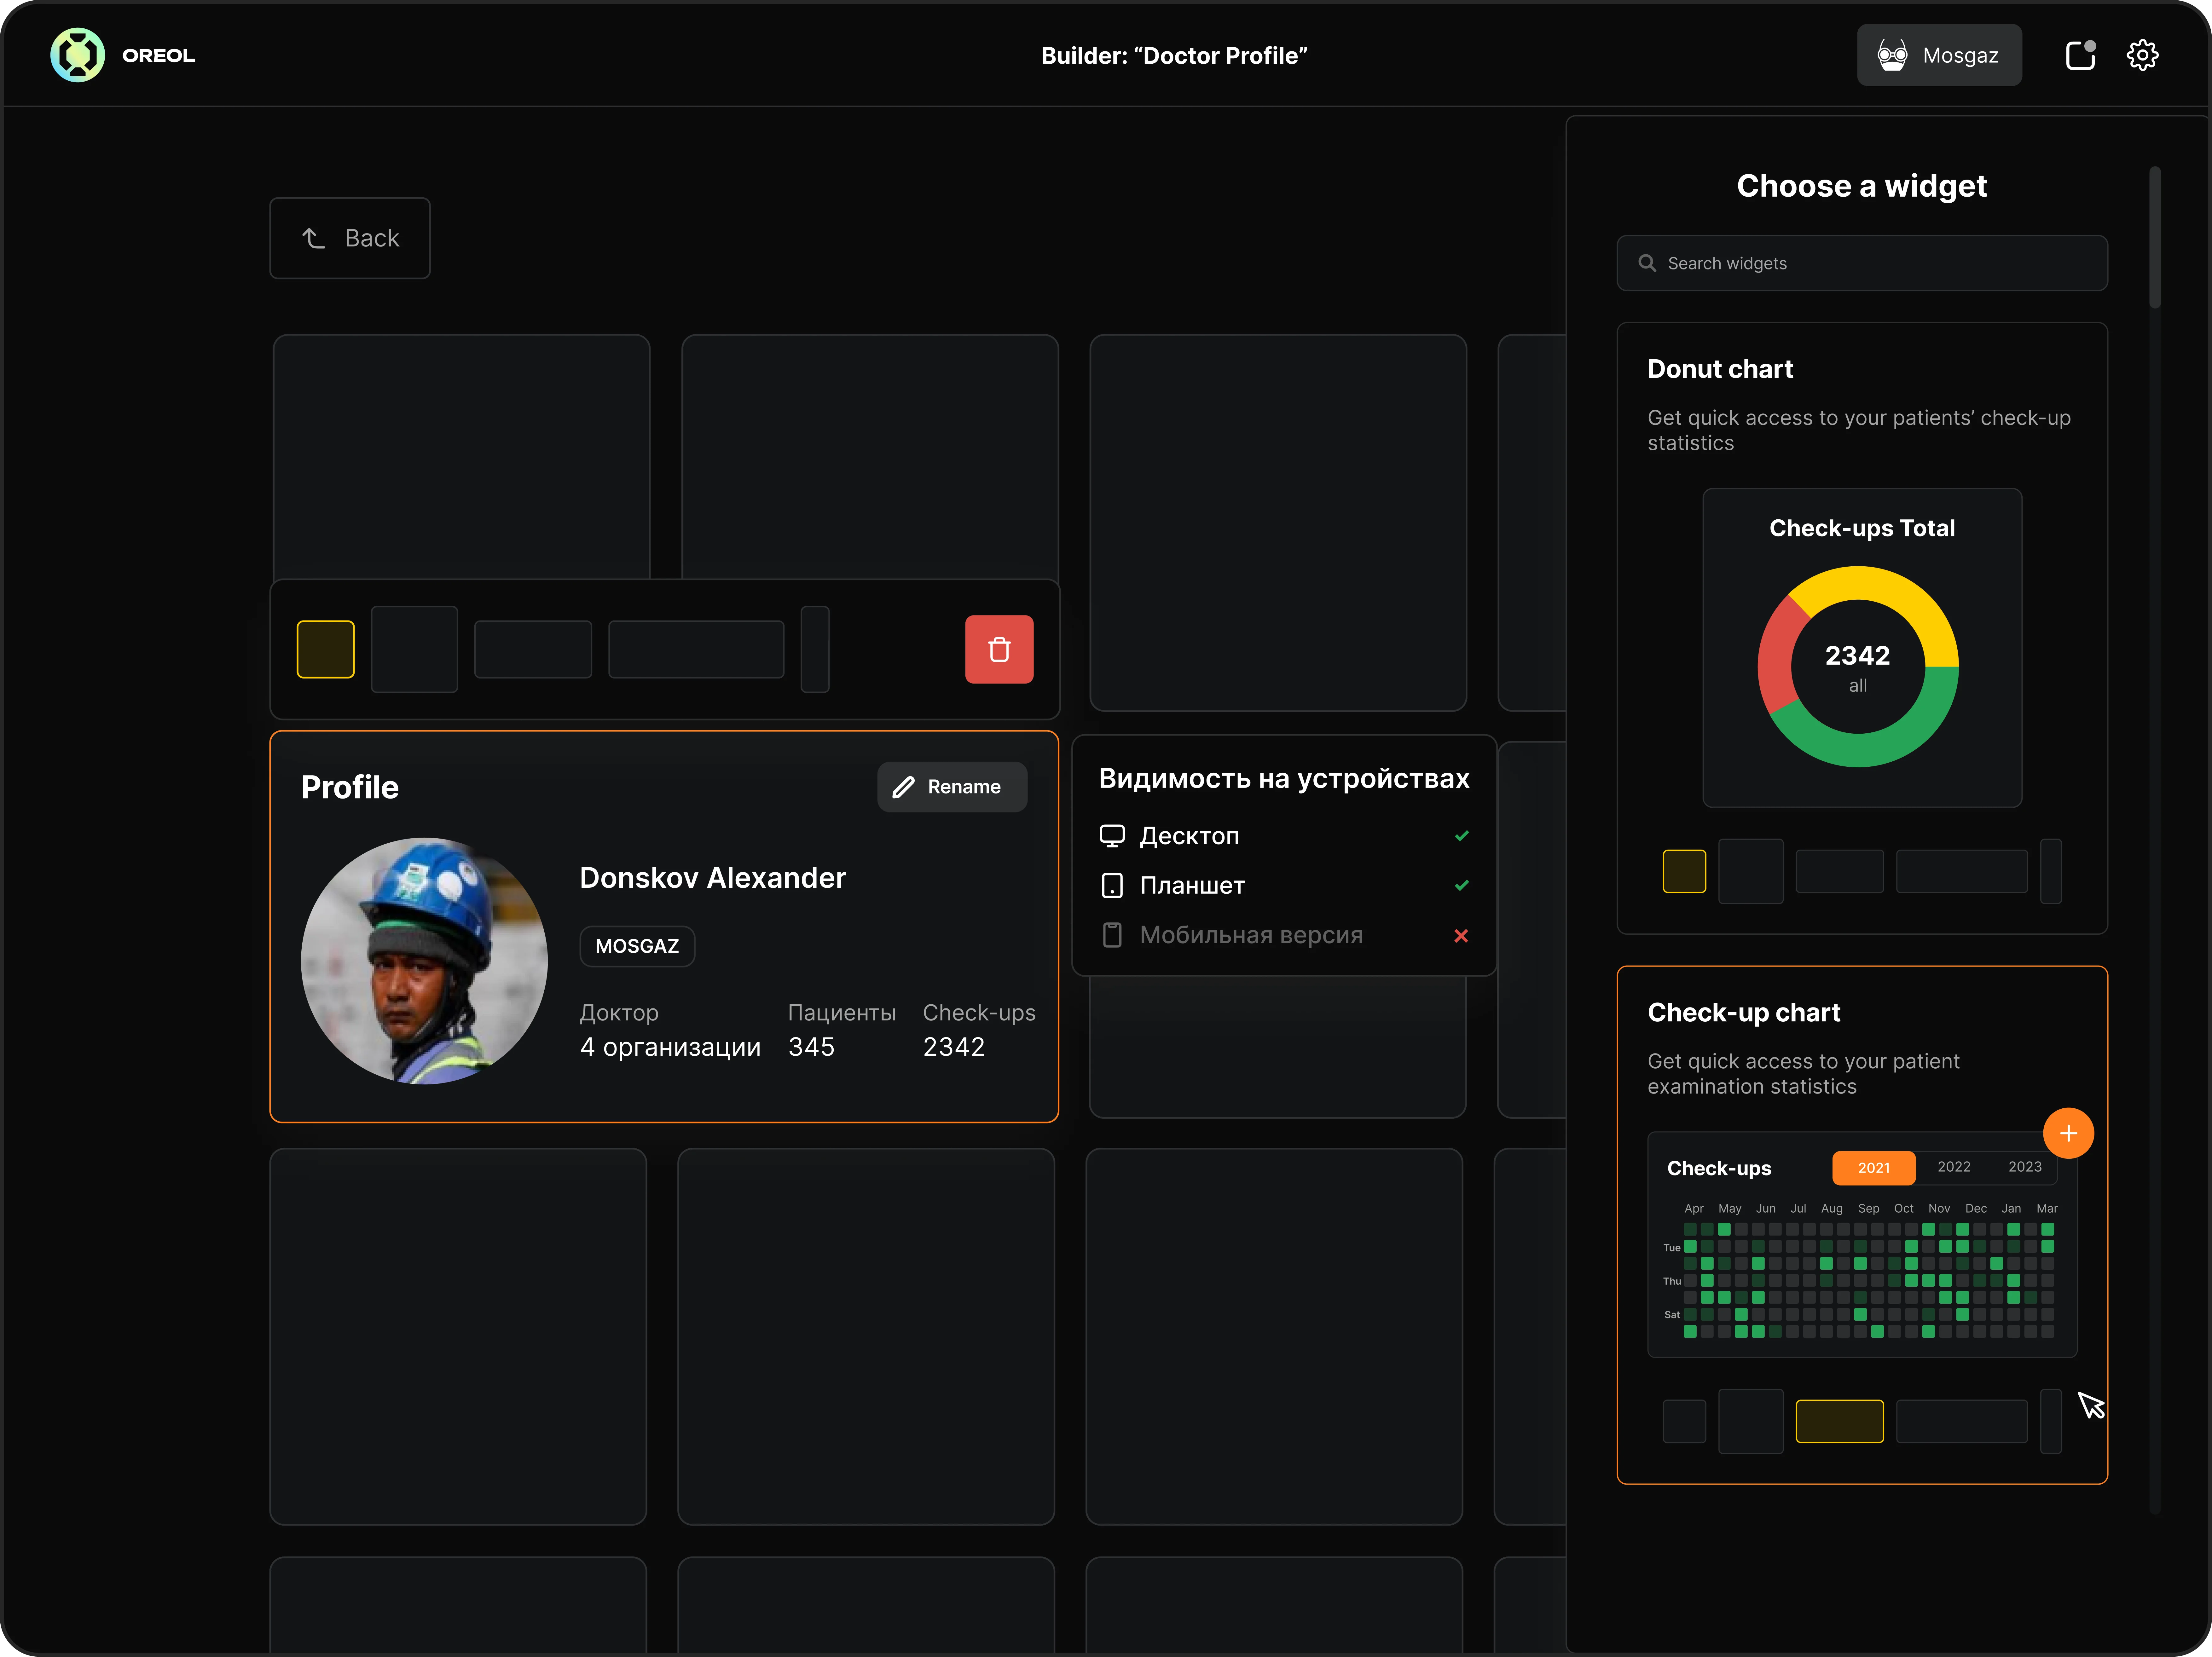Delete the selected widget via red trash icon
This screenshot has height=1657, width=2212.
(x=999, y=649)
